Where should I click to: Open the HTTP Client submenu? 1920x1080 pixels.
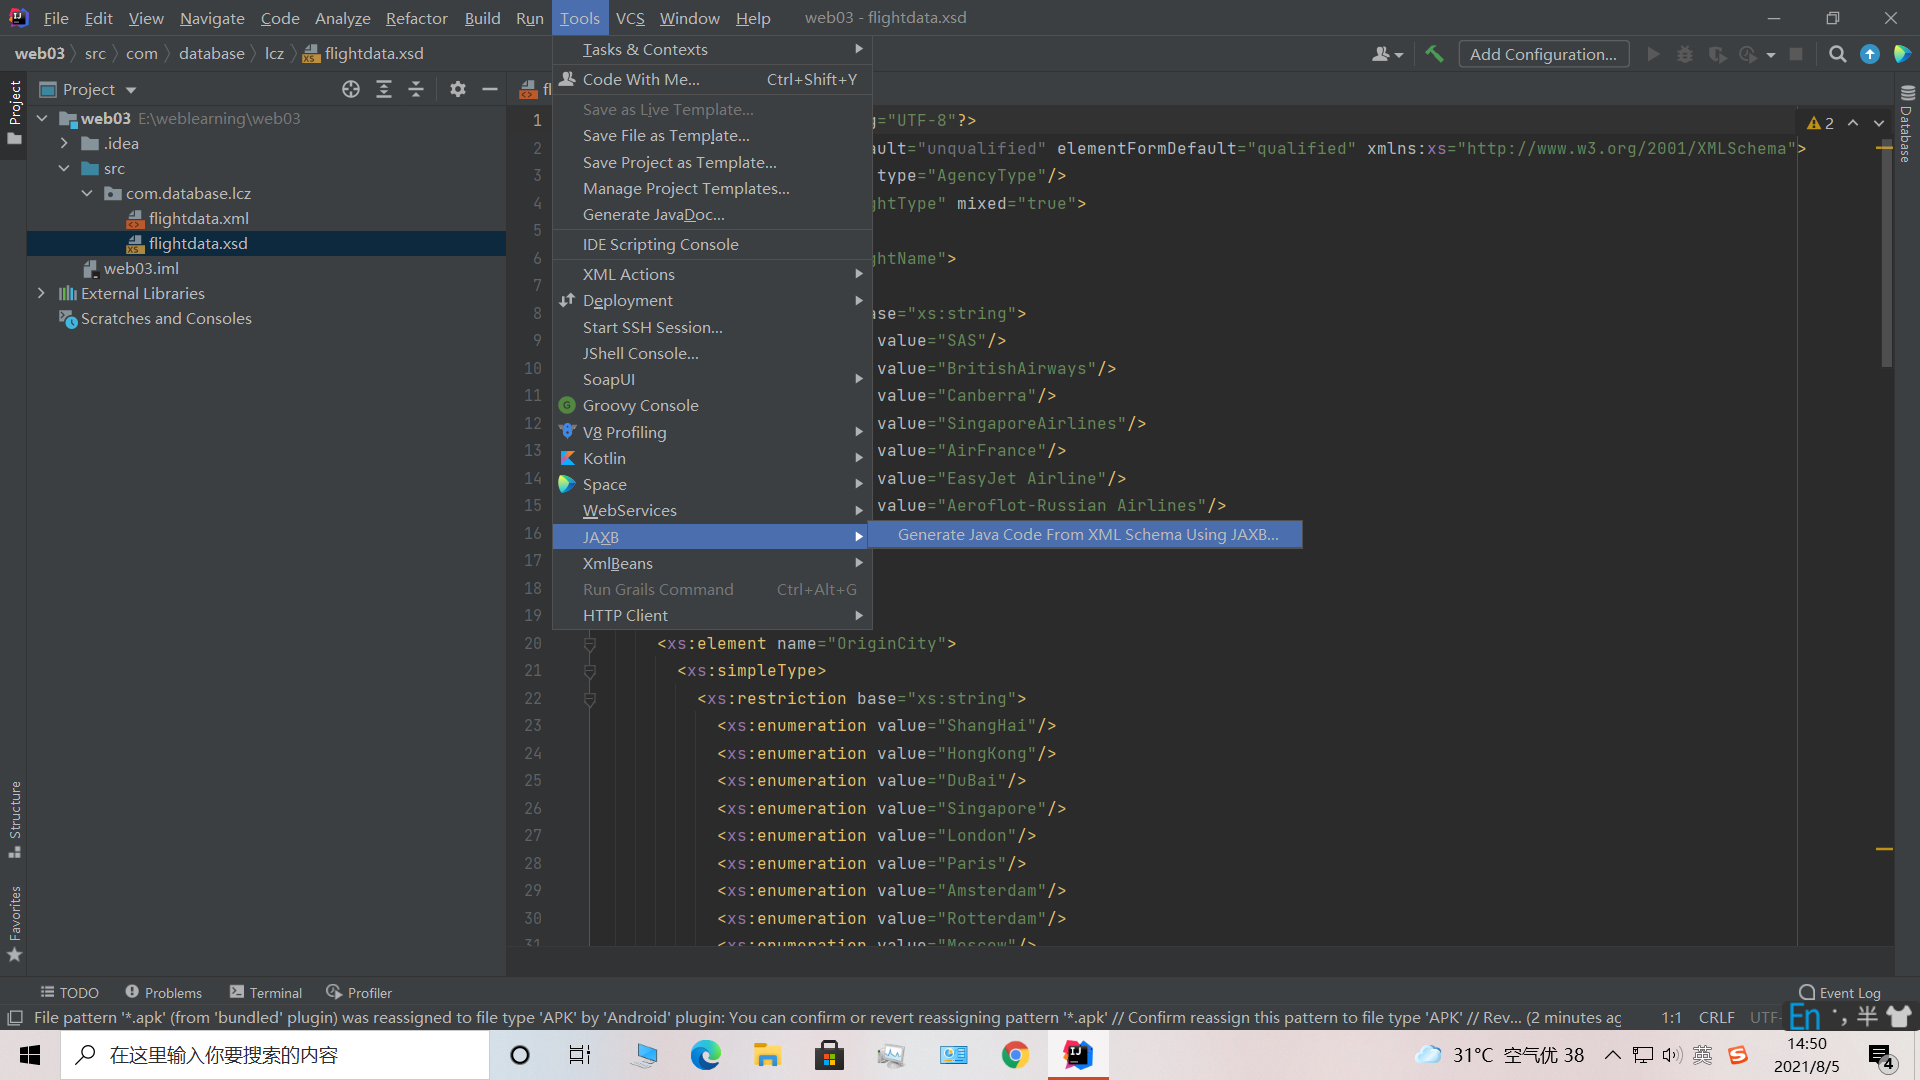tap(712, 616)
